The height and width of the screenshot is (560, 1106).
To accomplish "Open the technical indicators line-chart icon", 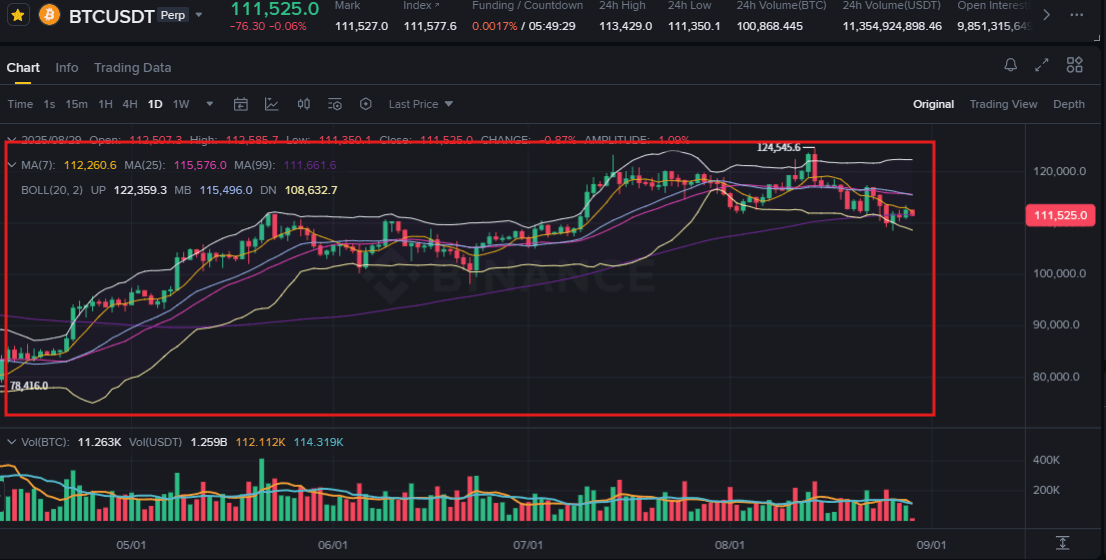I will (x=272, y=104).
